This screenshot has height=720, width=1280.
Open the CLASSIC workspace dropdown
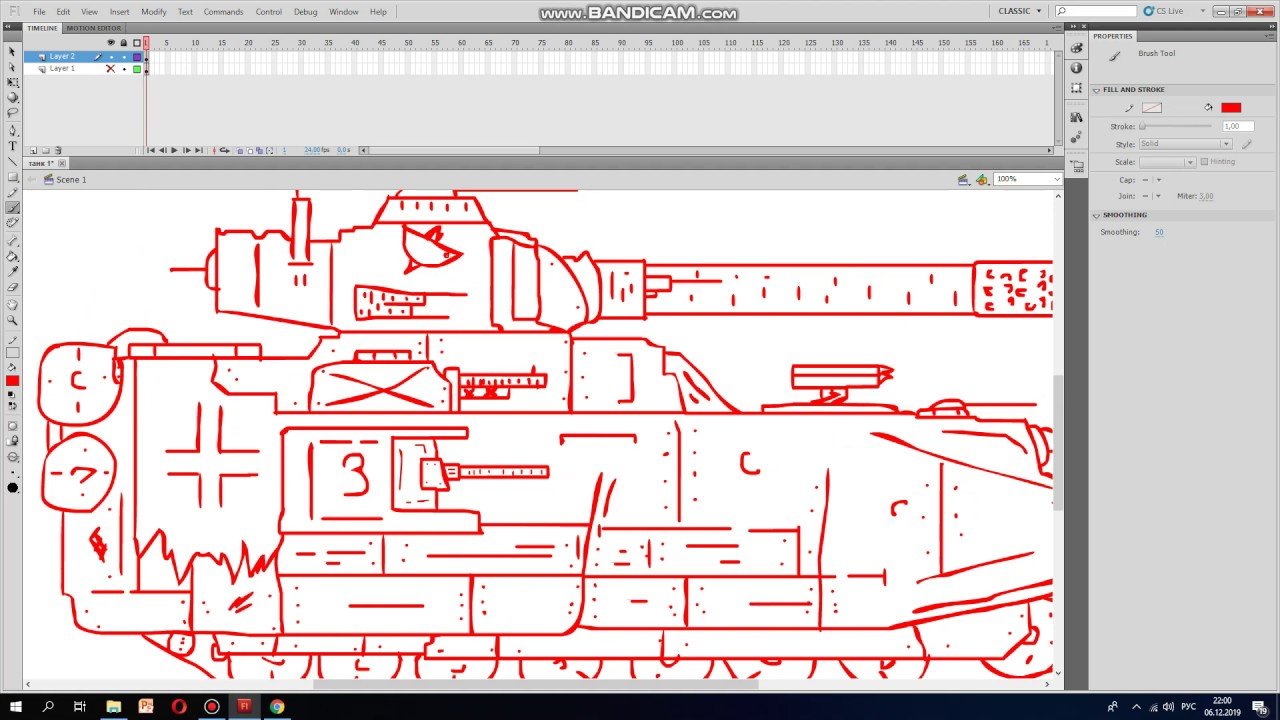[1020, 11]
